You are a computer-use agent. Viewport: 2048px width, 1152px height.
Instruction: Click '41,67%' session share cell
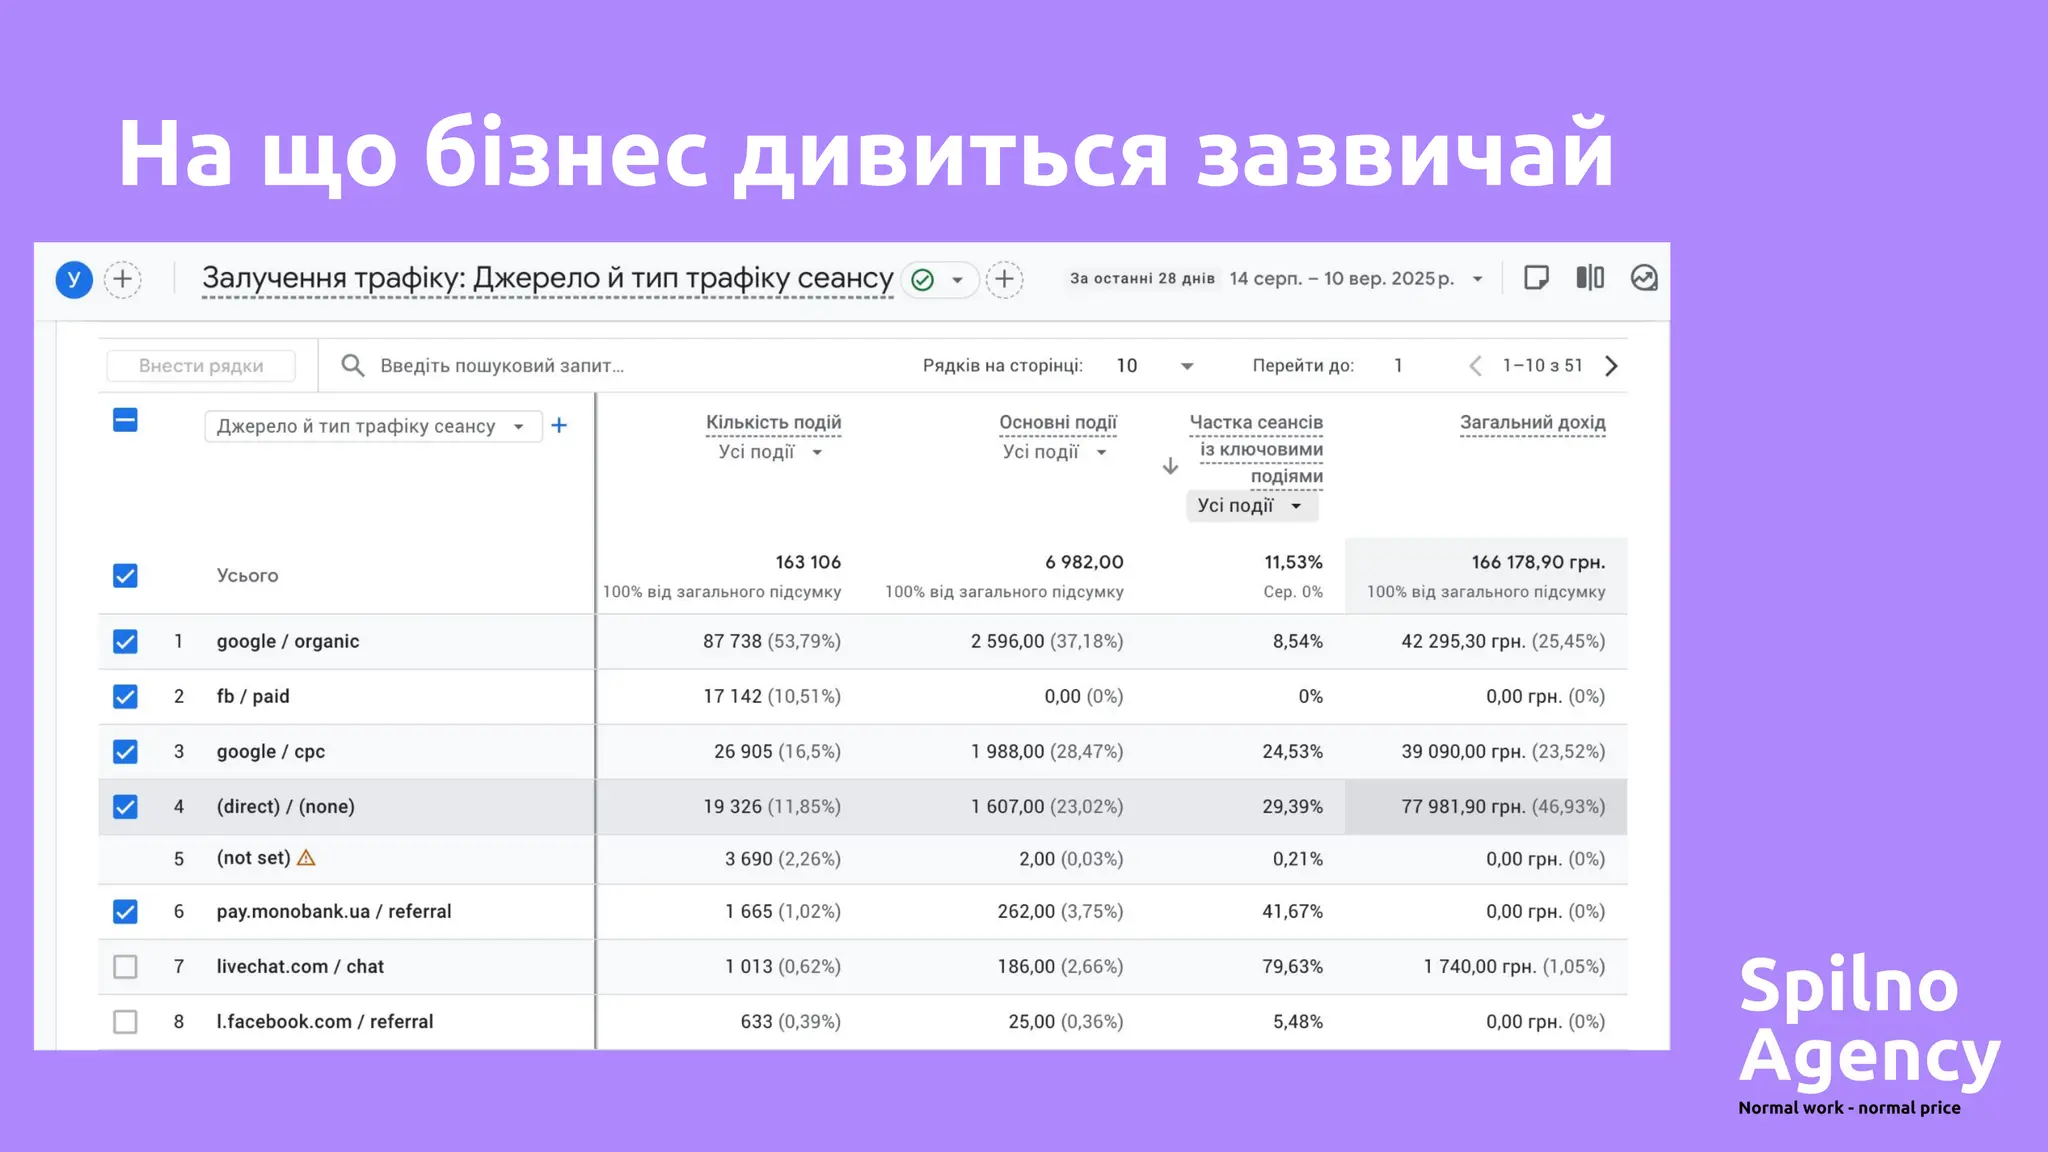point(1292,911)
